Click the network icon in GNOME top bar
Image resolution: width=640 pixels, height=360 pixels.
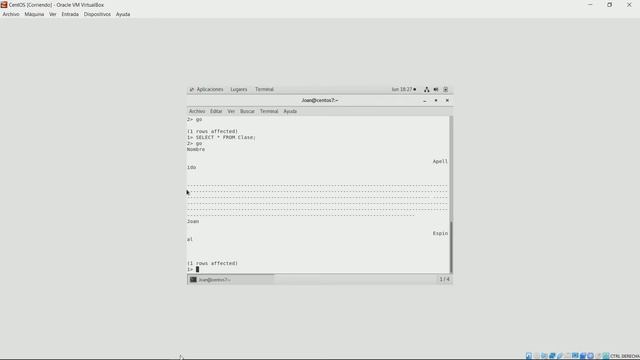click(x=427, y=89)
